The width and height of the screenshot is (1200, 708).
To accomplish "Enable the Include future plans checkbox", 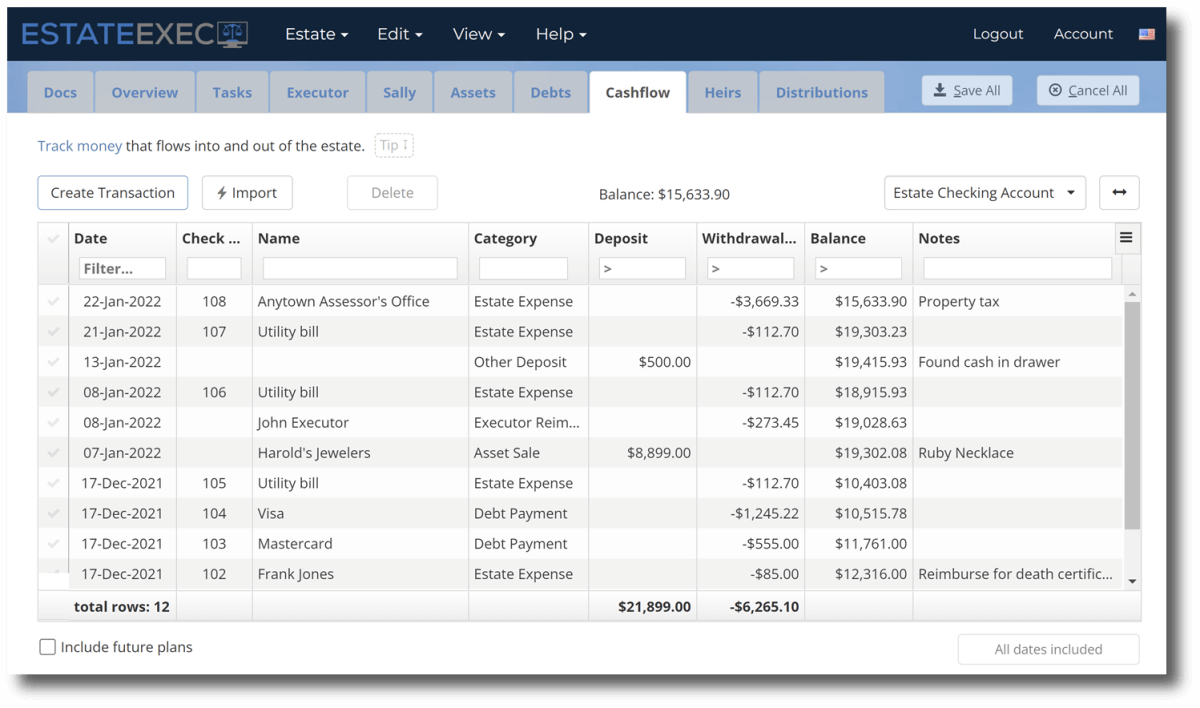I will point(47,647).
